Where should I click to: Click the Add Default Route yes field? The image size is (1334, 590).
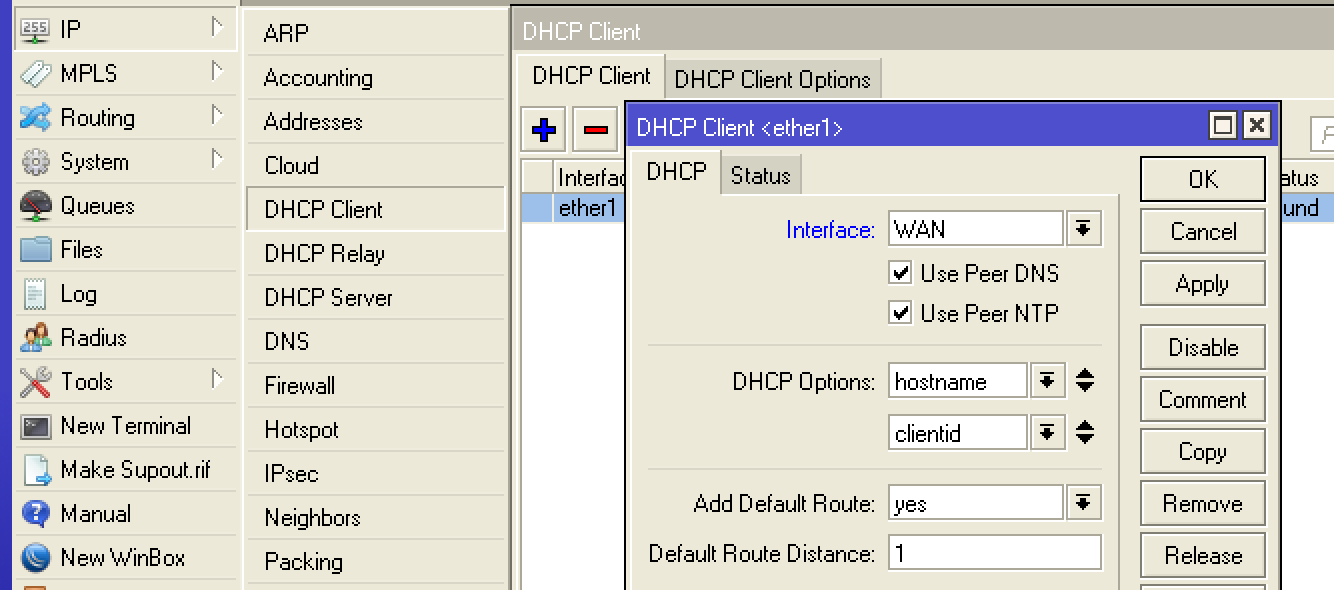[x=976, y=503]
